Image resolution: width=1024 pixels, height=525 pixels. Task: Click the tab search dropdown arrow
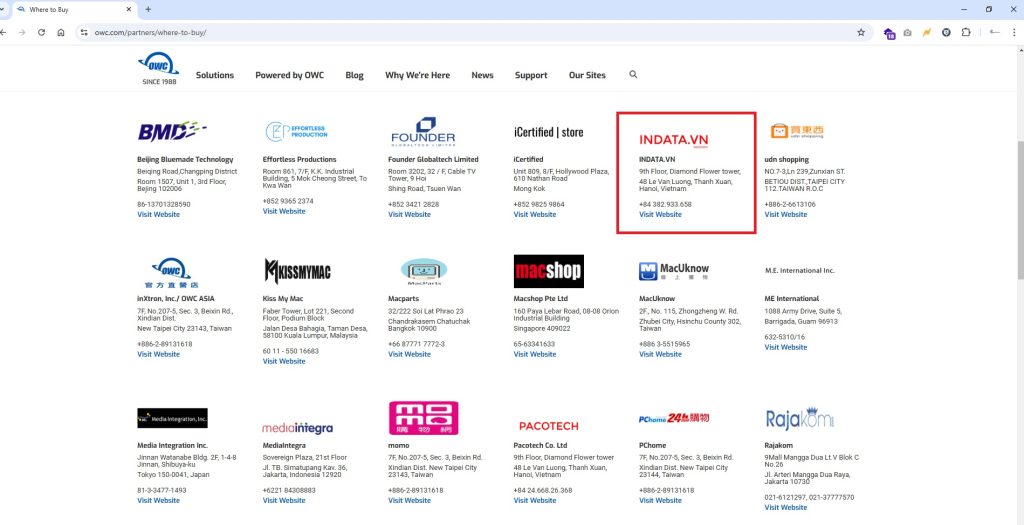tap(2, 9)
